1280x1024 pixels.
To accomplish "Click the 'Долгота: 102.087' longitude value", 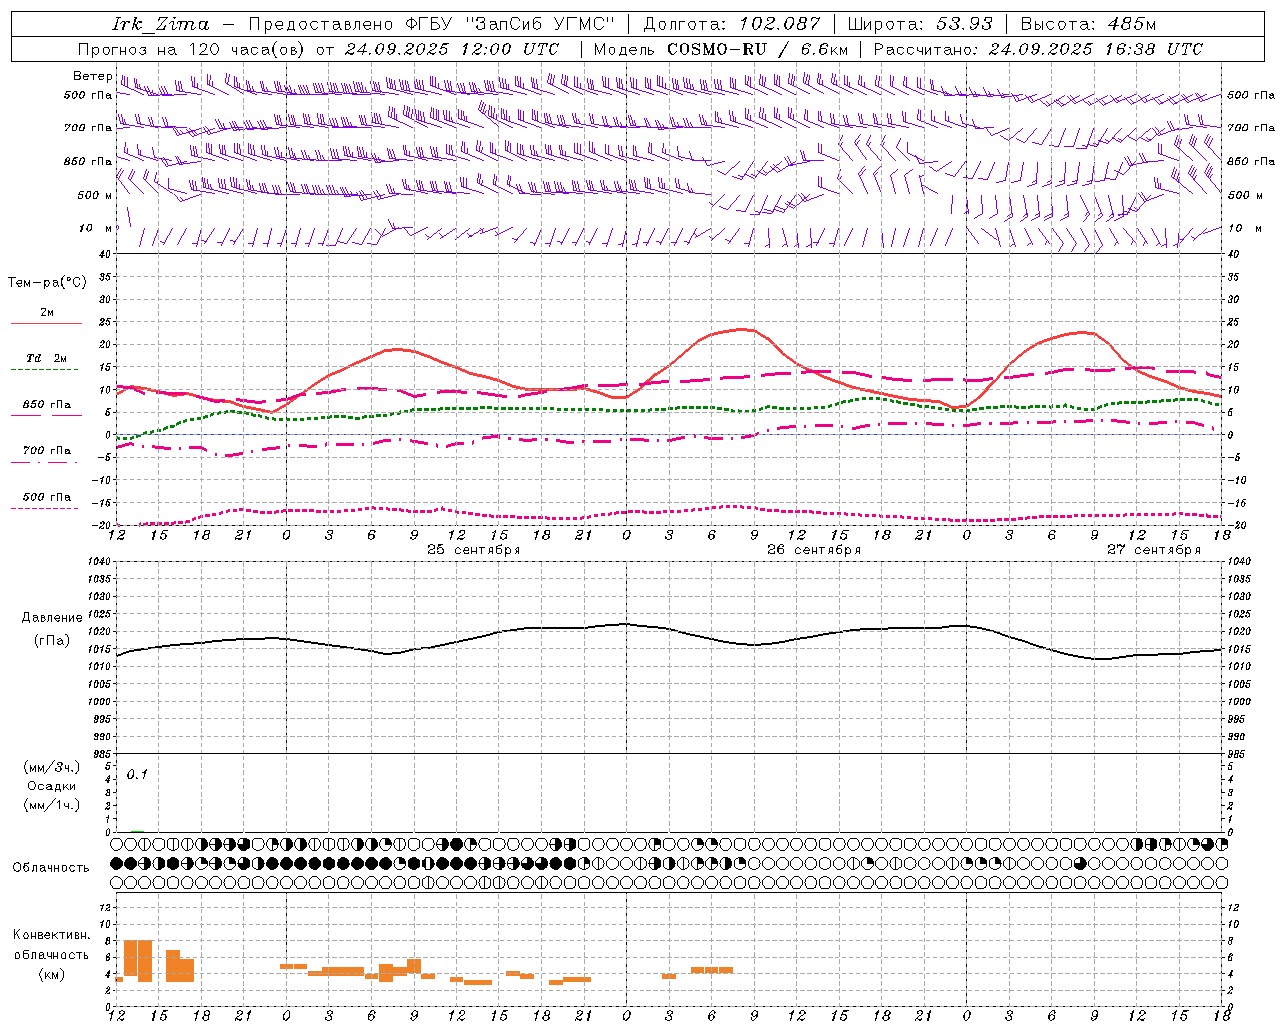I will [x=731, y=23].
